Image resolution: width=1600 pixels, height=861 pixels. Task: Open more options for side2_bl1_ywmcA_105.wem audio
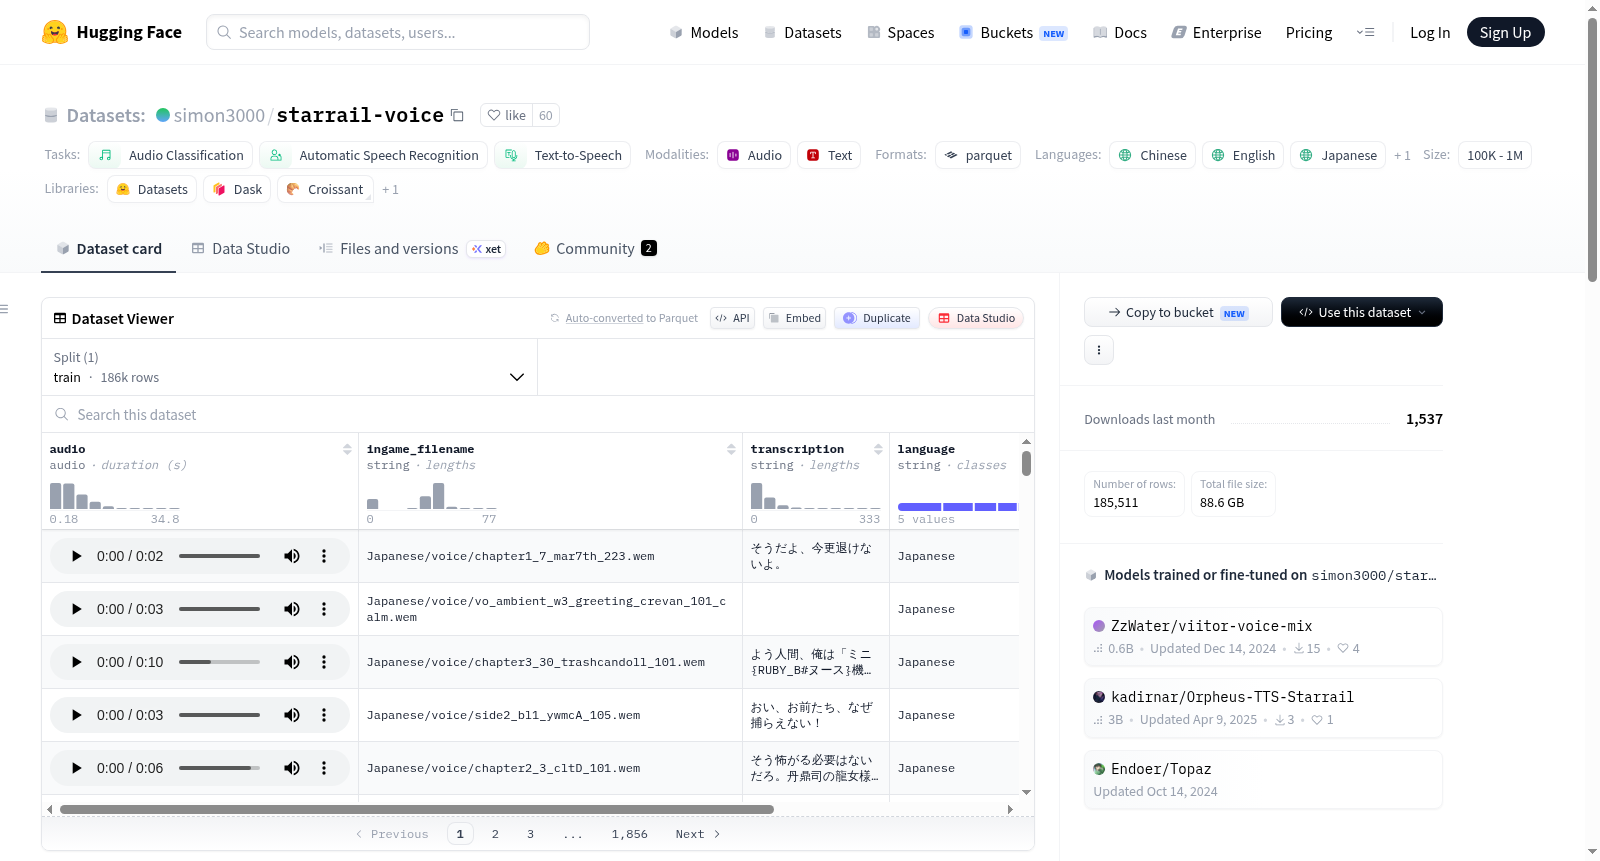tap(324, 715)
